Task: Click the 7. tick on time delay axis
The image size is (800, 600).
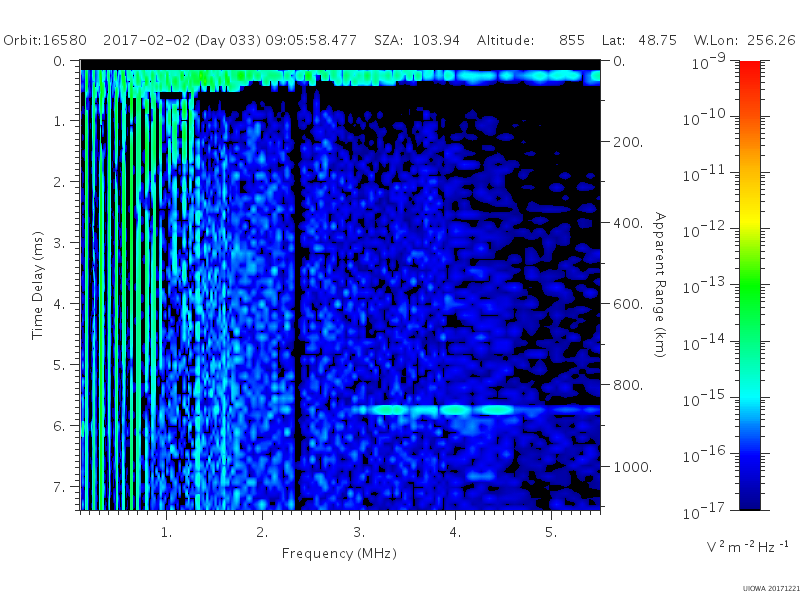Action: pyautogui.click(x=60, y=487)
